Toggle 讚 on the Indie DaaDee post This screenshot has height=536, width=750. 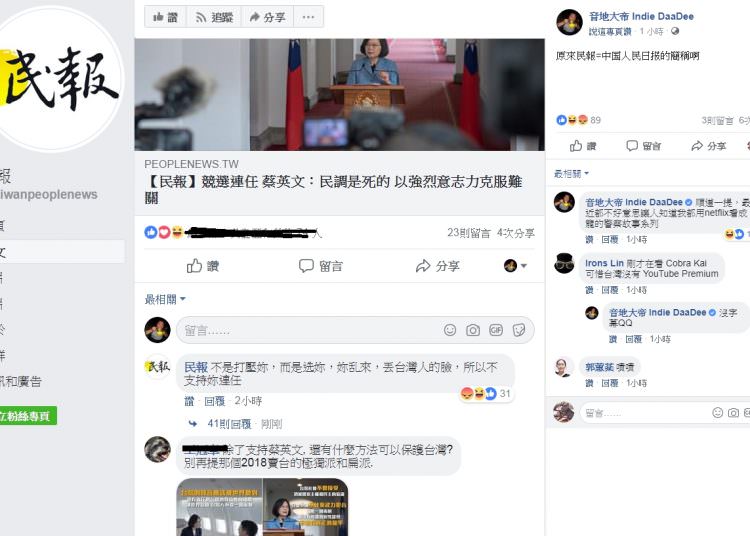(x=583, y=146)
